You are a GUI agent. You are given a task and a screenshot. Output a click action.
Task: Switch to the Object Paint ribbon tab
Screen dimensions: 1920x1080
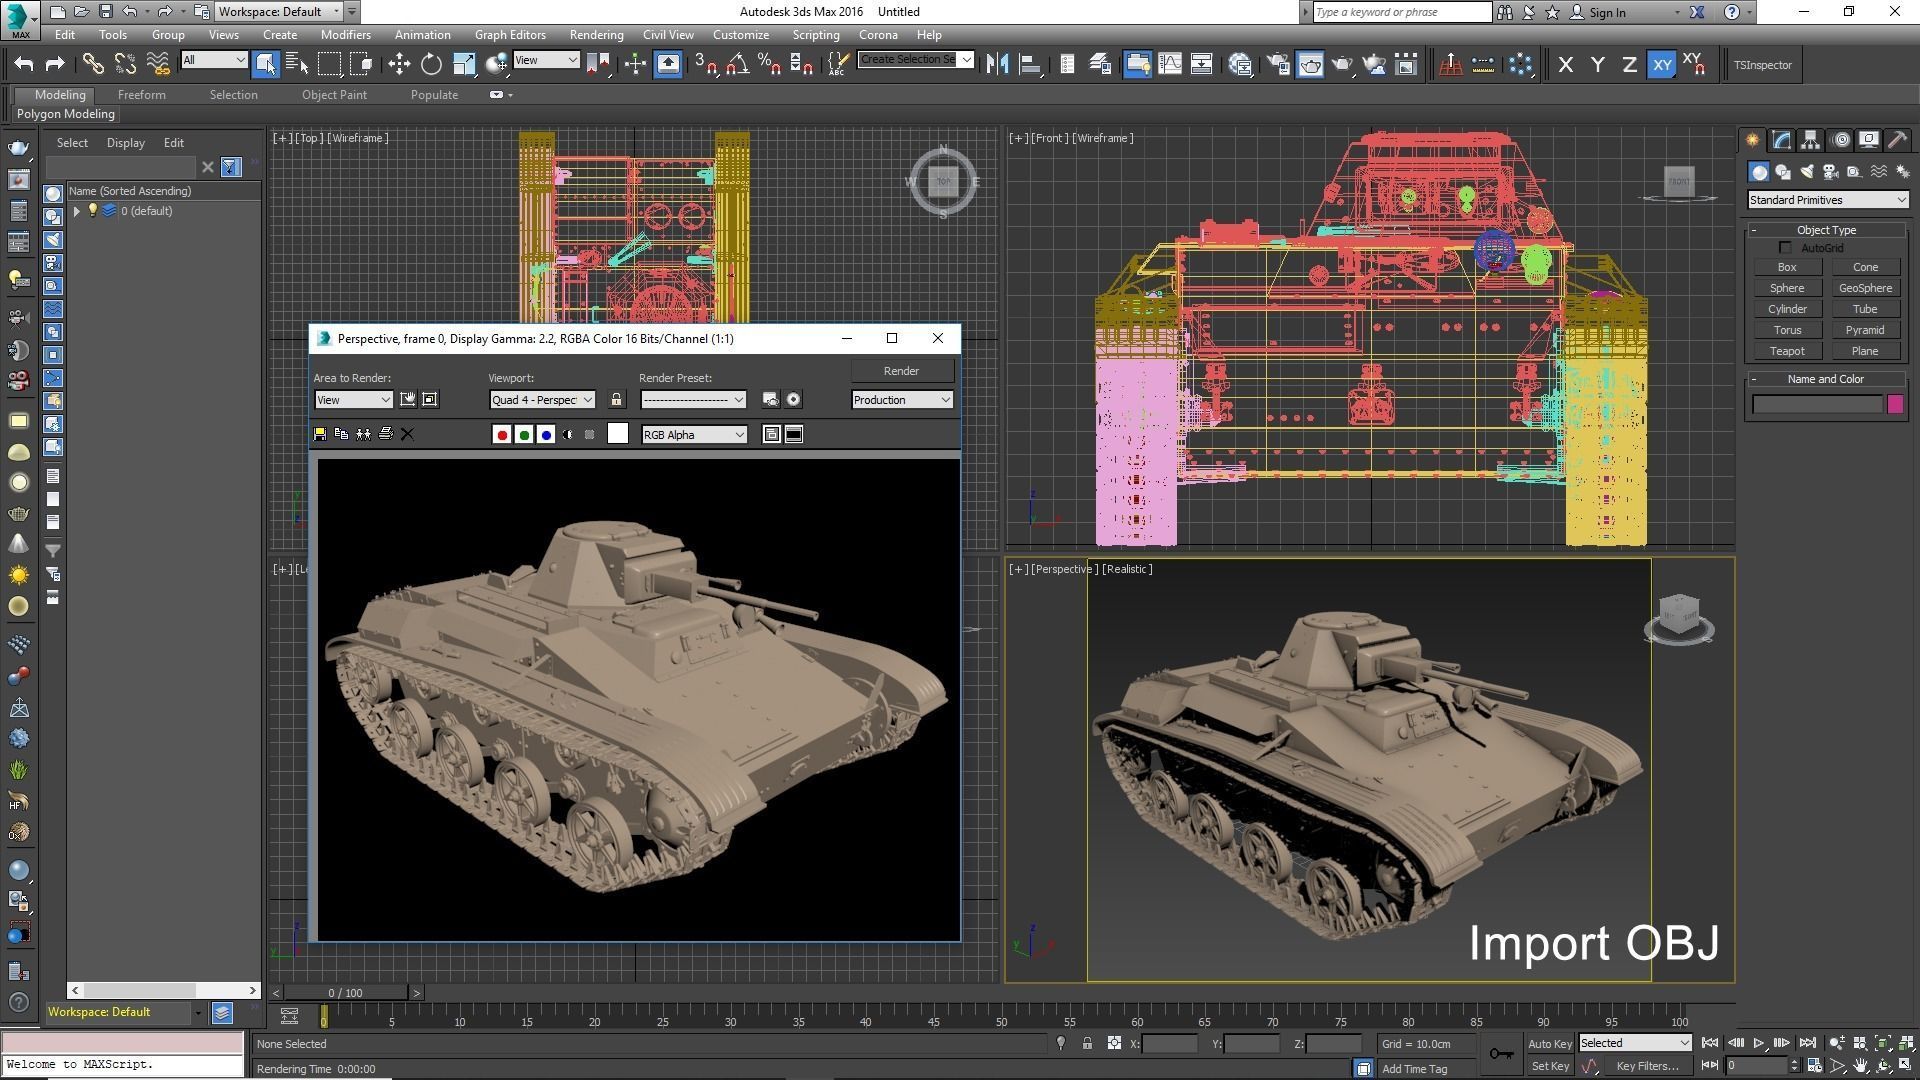tap(334, 95)
